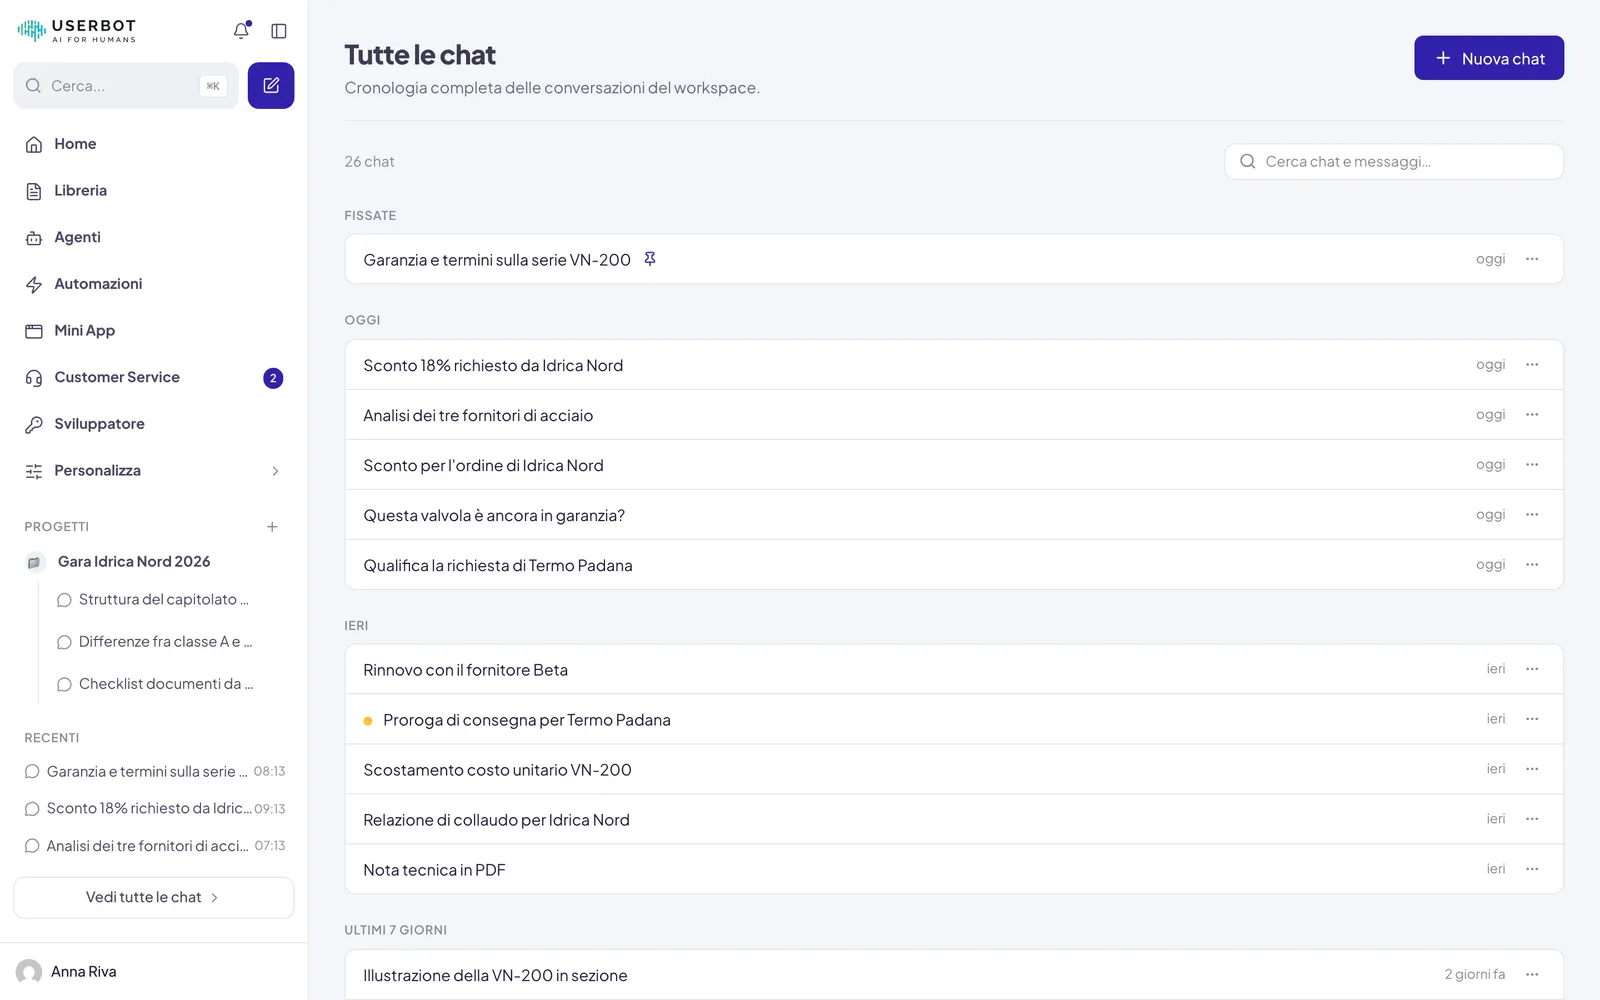Open the Gara Idrica Nord 2026 project
Viewport: 1600px width, 1000px height.
pyautogui.click(x=154, y=562)
